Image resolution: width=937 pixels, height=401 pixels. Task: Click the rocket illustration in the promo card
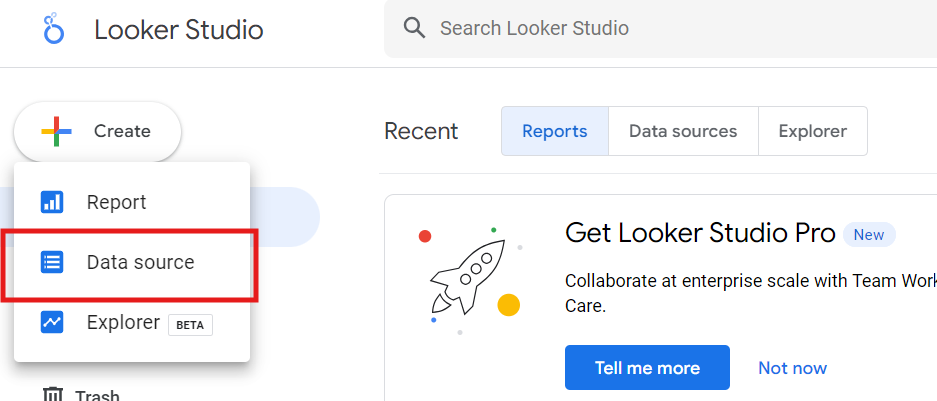coord(468,277)
